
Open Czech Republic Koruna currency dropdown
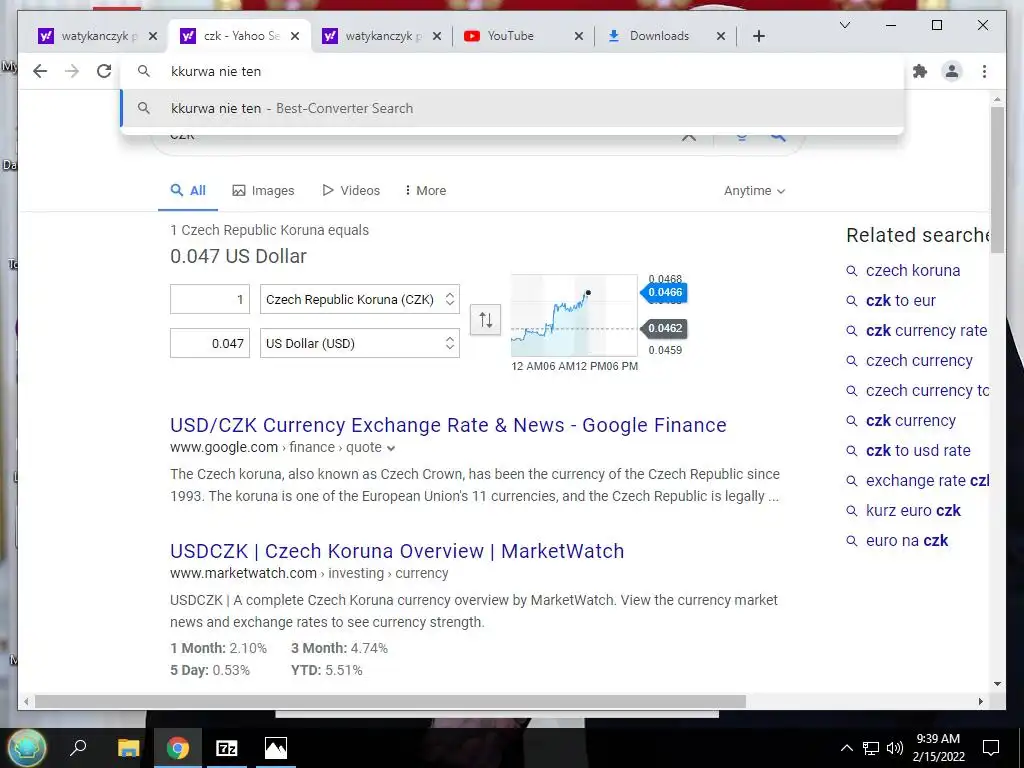pyautogui.click(x=360, y=299)
